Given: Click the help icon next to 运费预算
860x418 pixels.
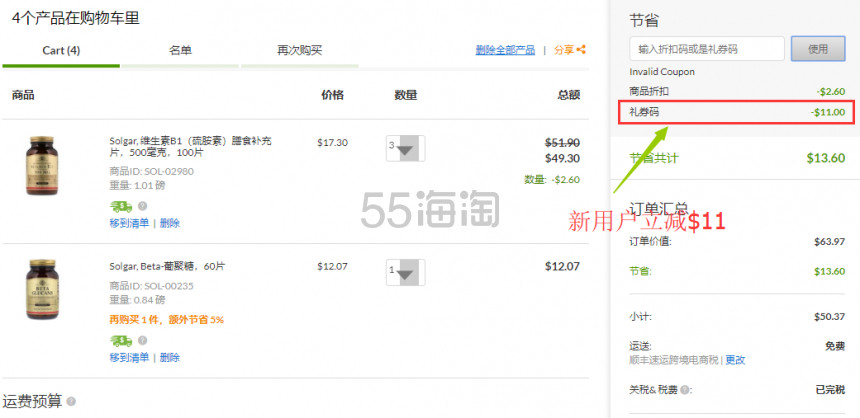Looking at the screenshot, I should (x=71, y=402).
